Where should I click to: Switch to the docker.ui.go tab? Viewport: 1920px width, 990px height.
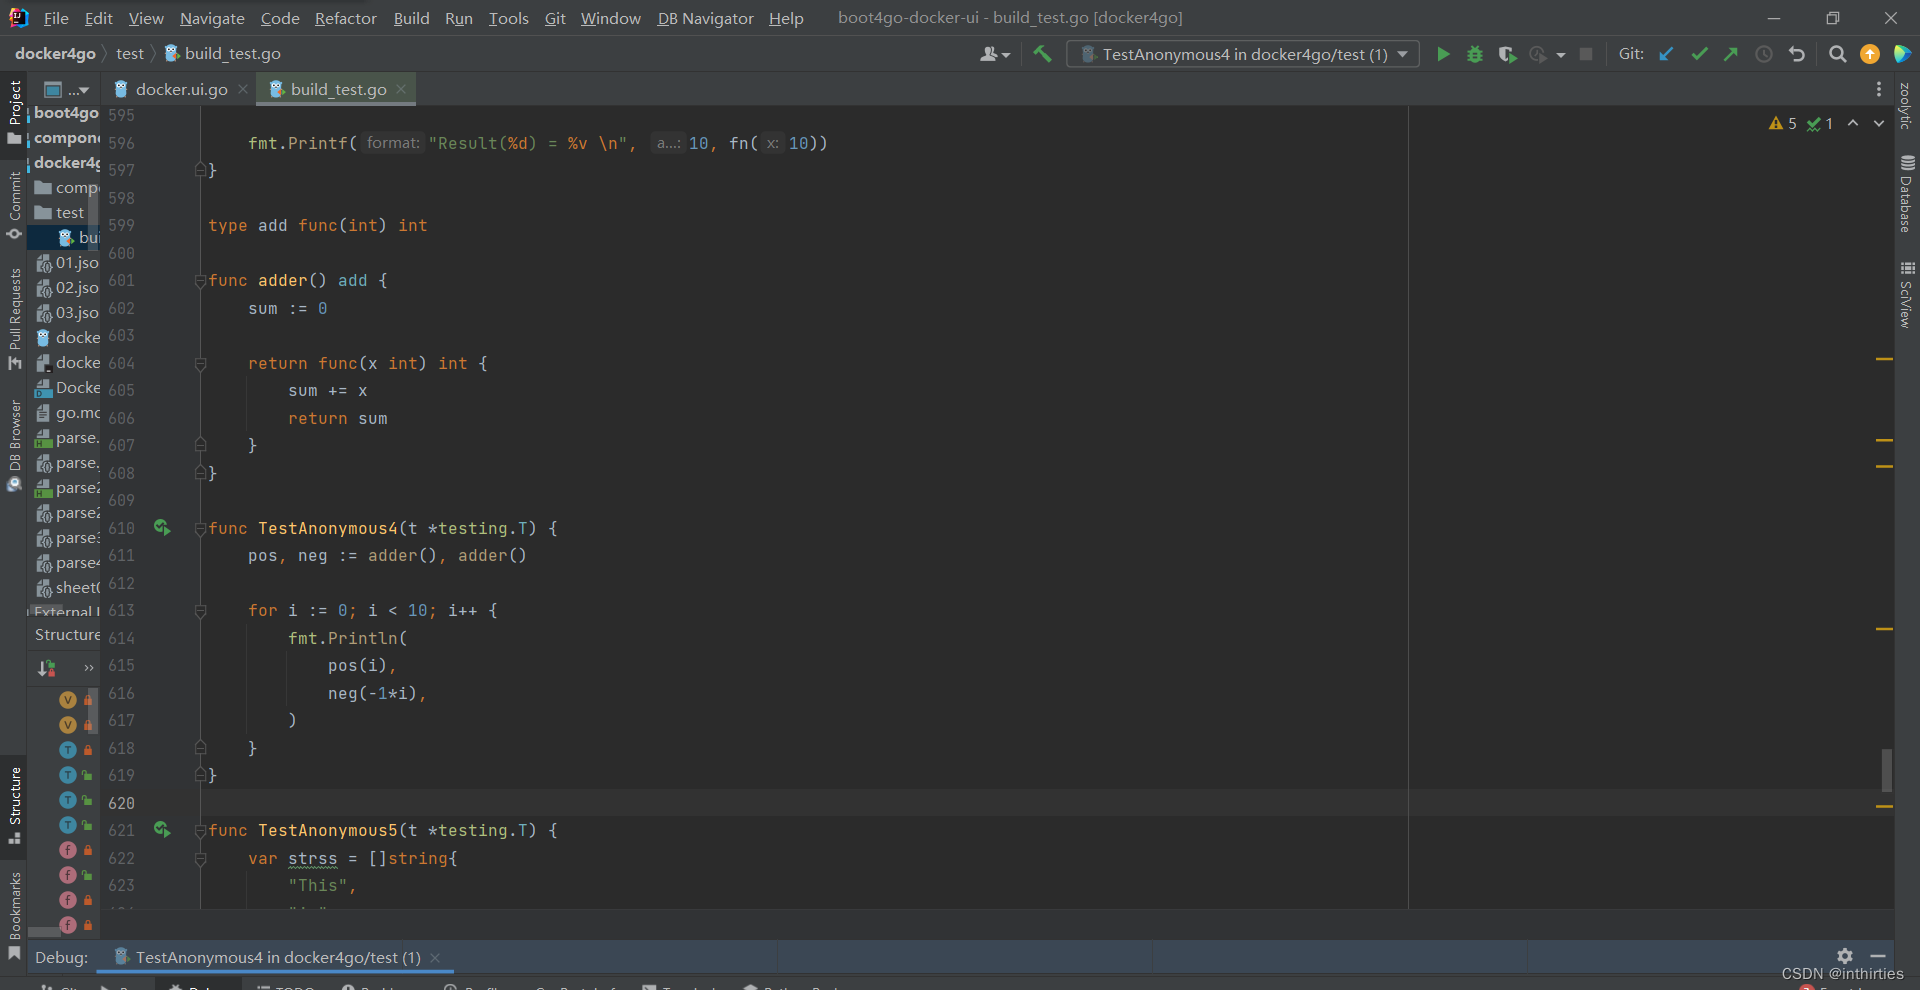coord(178,89)
